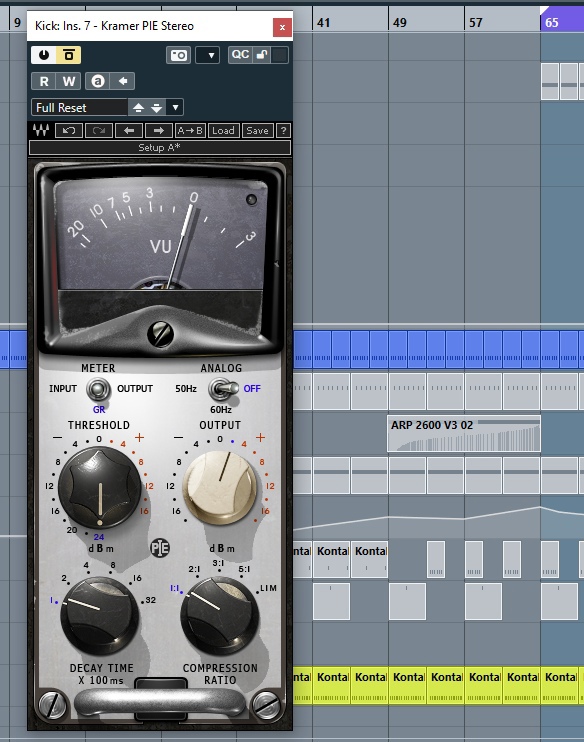Click the OUTPUT knob

[220, 487]
